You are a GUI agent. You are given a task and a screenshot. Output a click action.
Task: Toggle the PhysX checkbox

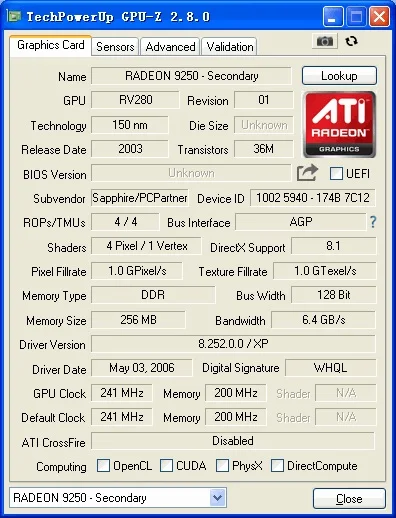222,465
